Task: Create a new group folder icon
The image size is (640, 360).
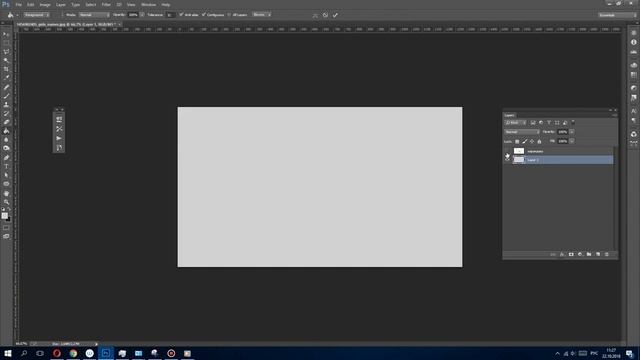Action: [x=589, y=254]
